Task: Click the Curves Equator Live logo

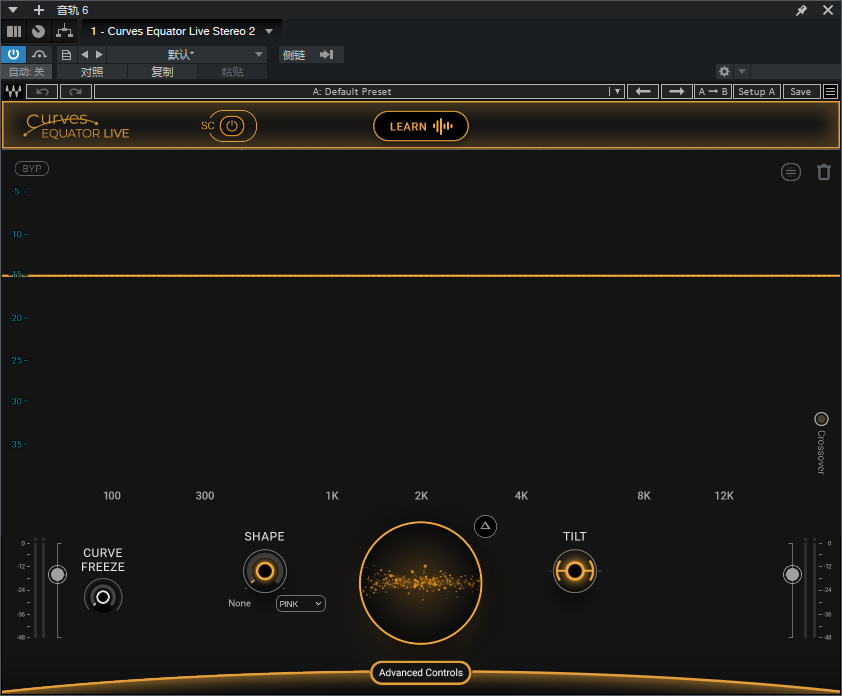Action: pyautogui.click(x=76, y=126)
